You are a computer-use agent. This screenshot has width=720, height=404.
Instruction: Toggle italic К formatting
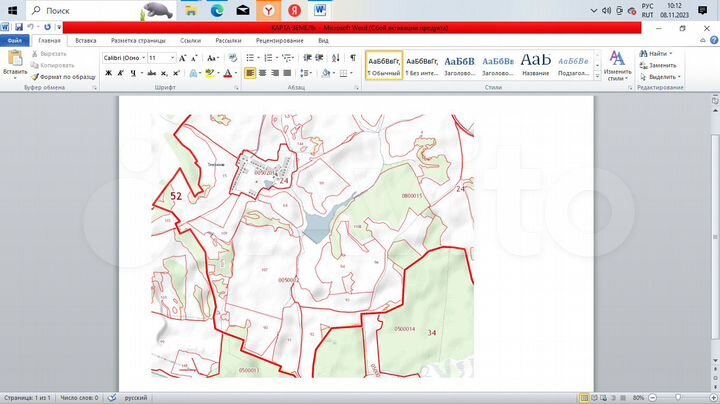(x=120, y=73)
